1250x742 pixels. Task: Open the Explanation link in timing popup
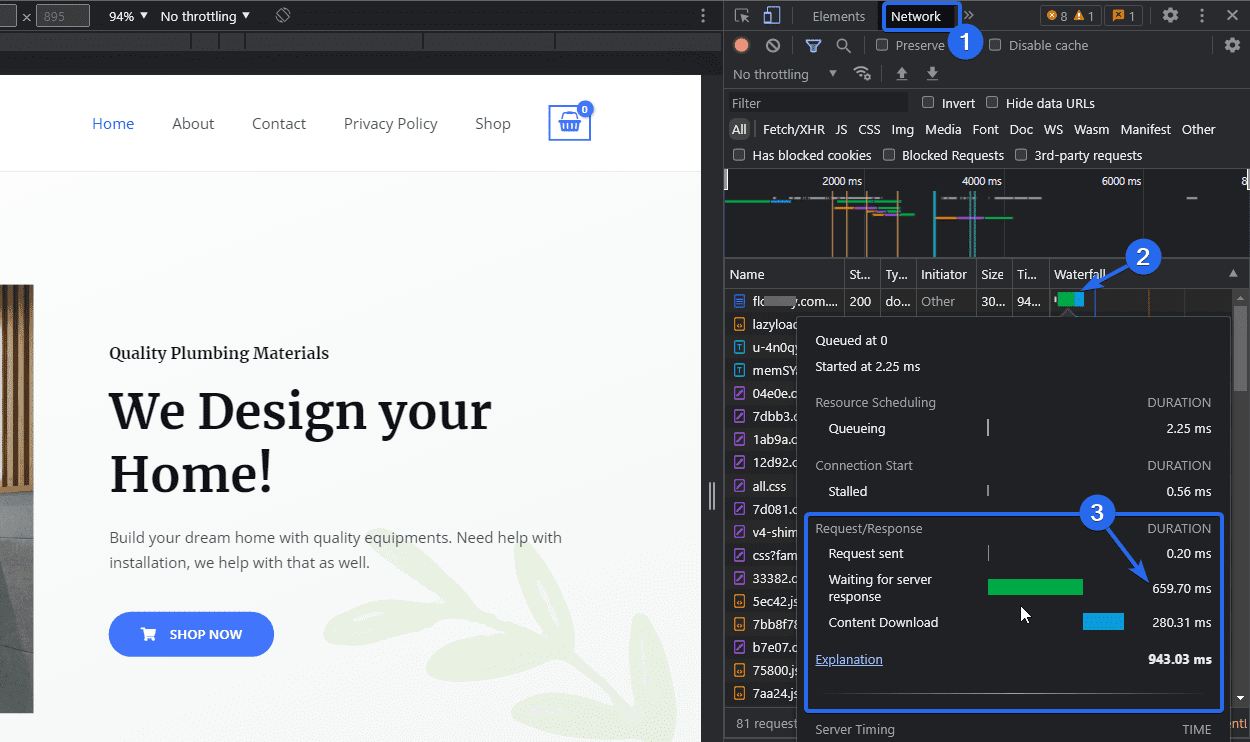pos(849,659)
